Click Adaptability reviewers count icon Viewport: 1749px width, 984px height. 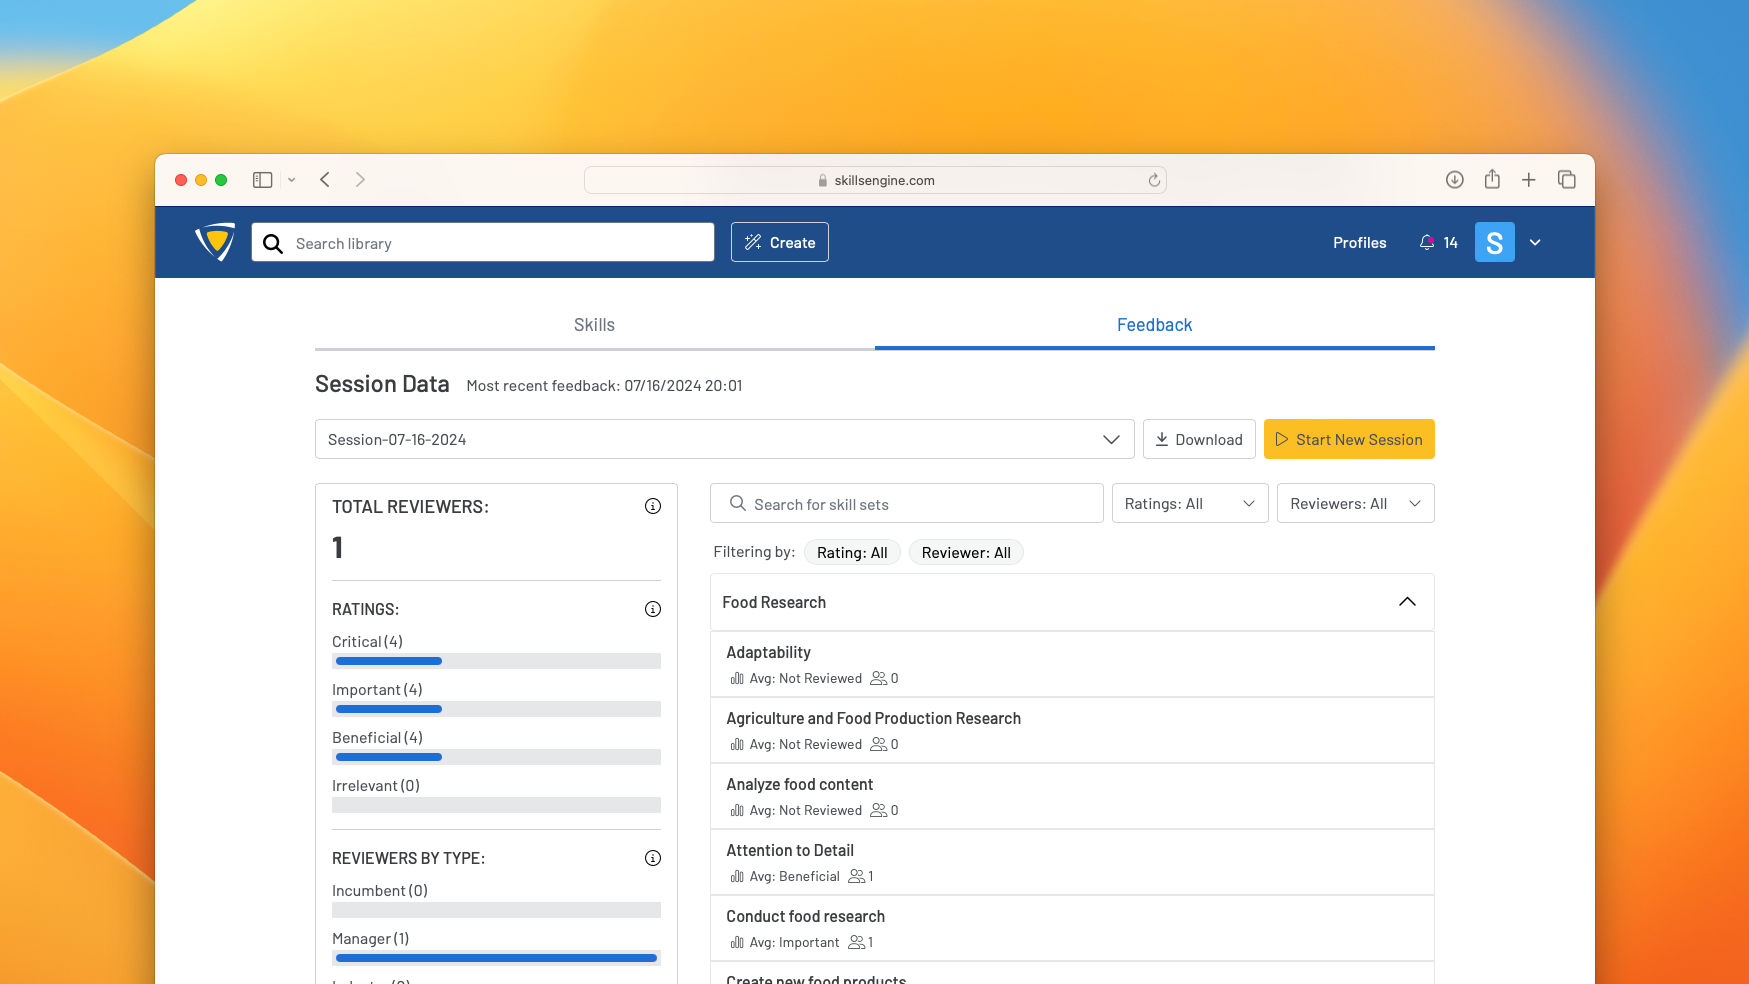pos(879,678)
